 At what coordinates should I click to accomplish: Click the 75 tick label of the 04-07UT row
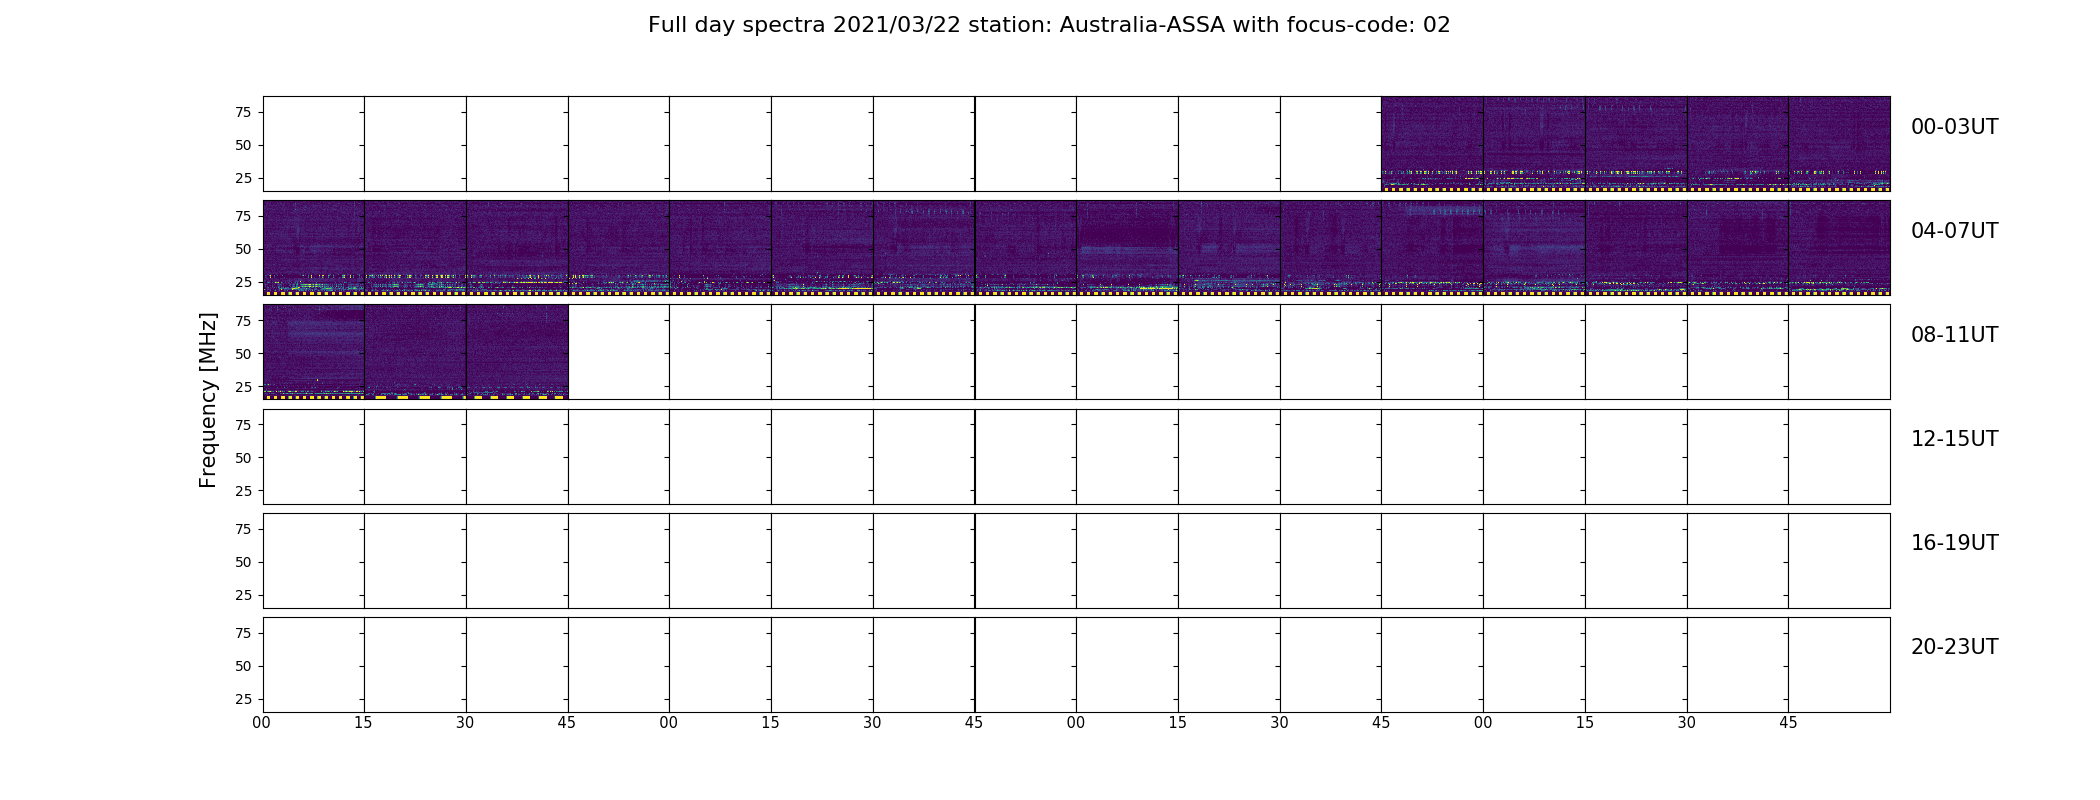243,216
